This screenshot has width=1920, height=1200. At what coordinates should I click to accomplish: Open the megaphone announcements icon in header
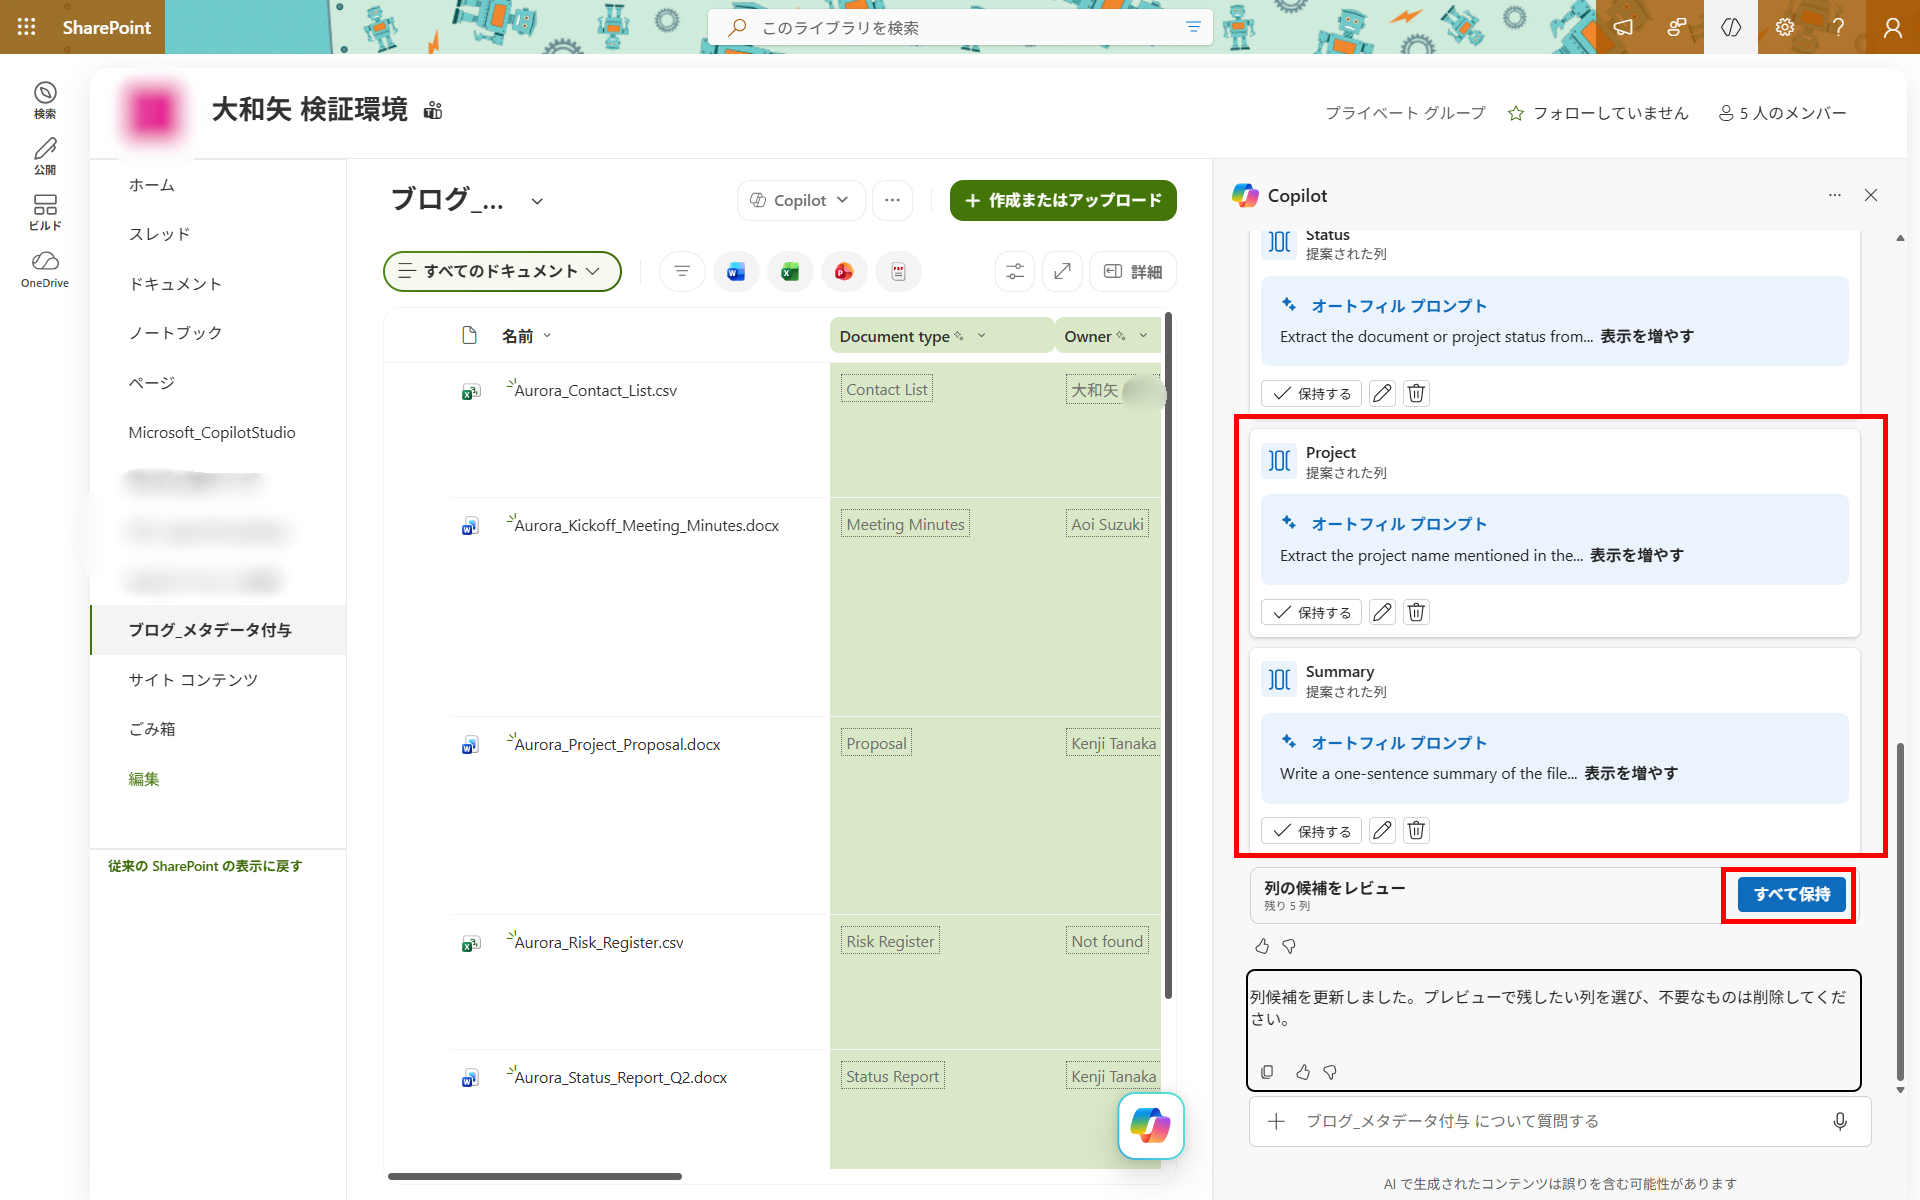(x=1623, y=27)
